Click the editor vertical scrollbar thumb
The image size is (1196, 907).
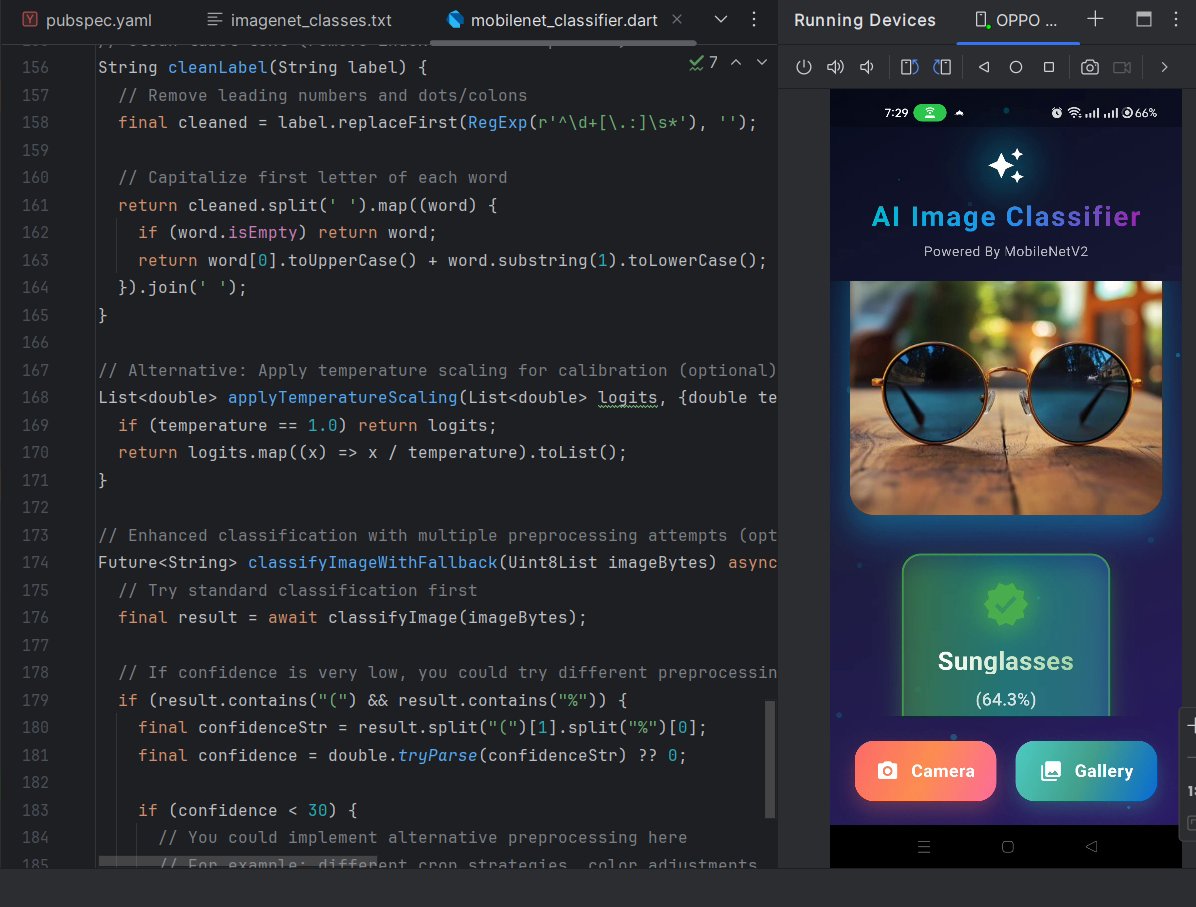pos(770,759)
